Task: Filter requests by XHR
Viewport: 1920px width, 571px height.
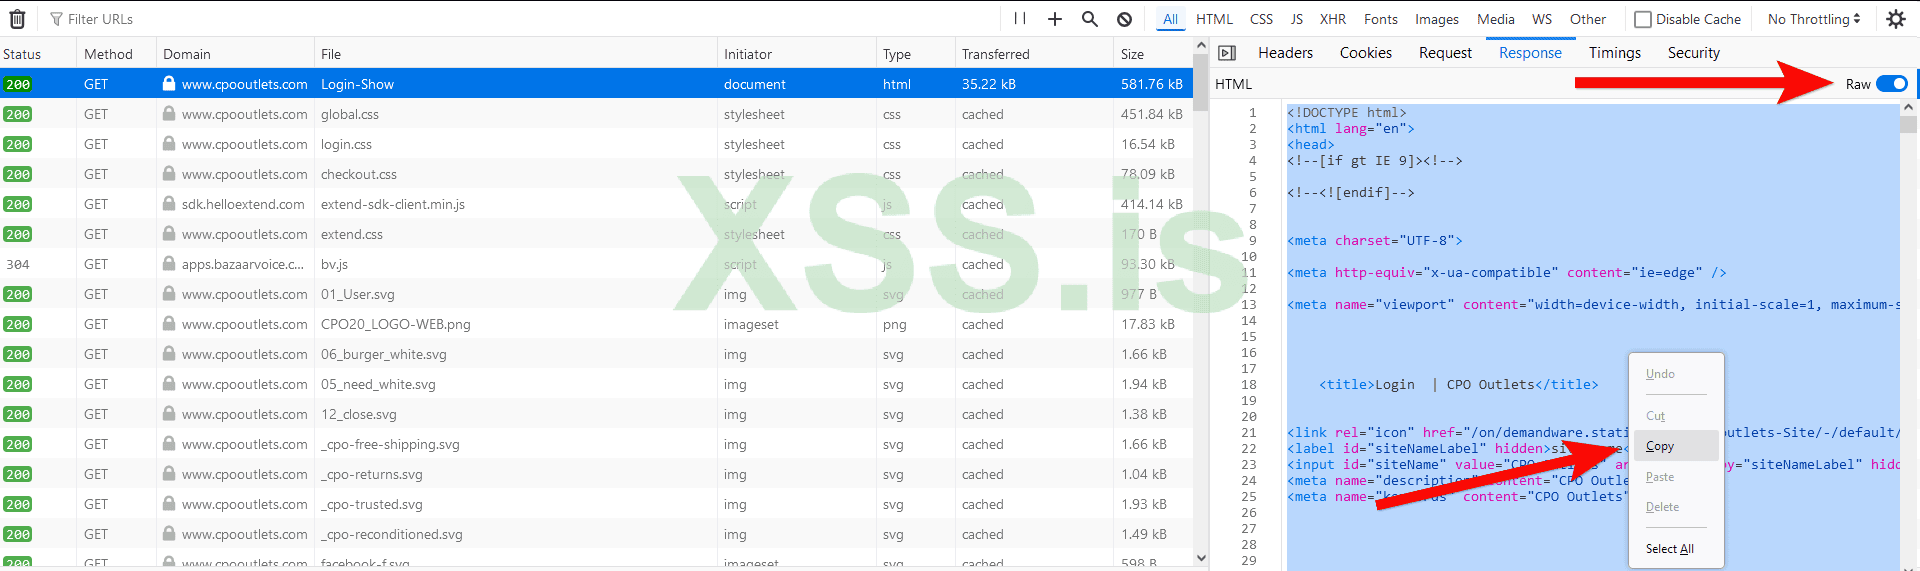Action: click(x=1332, y=19)
